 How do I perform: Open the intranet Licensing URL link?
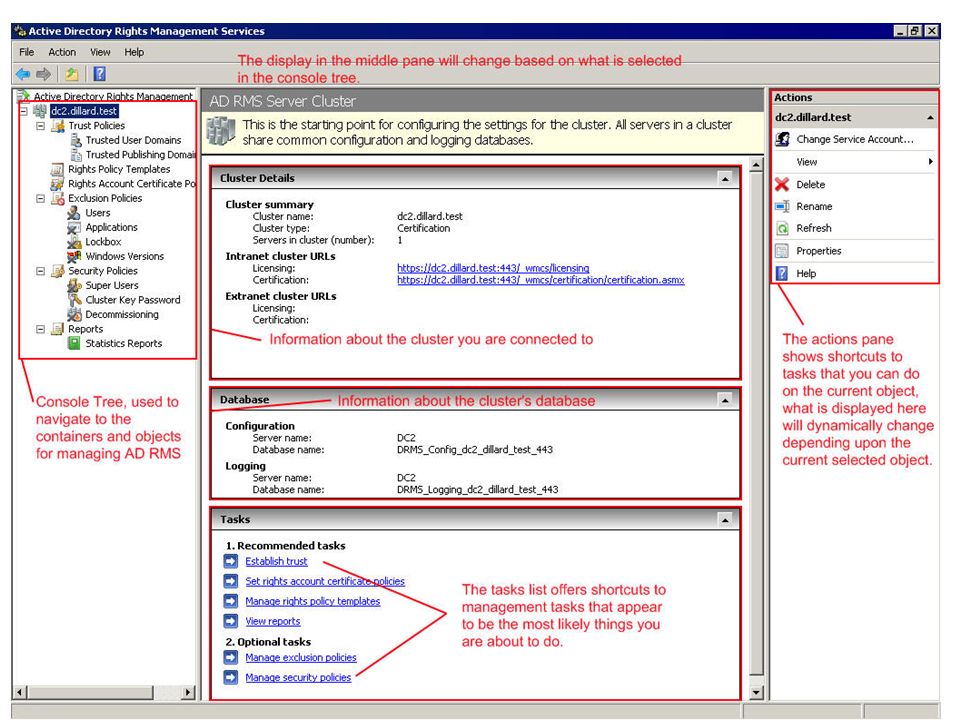(493, 268)
